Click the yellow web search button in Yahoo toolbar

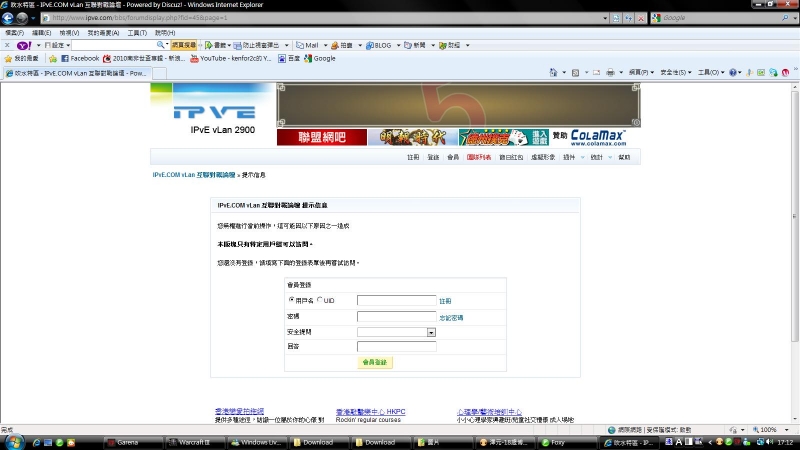[x=184, y=45]
